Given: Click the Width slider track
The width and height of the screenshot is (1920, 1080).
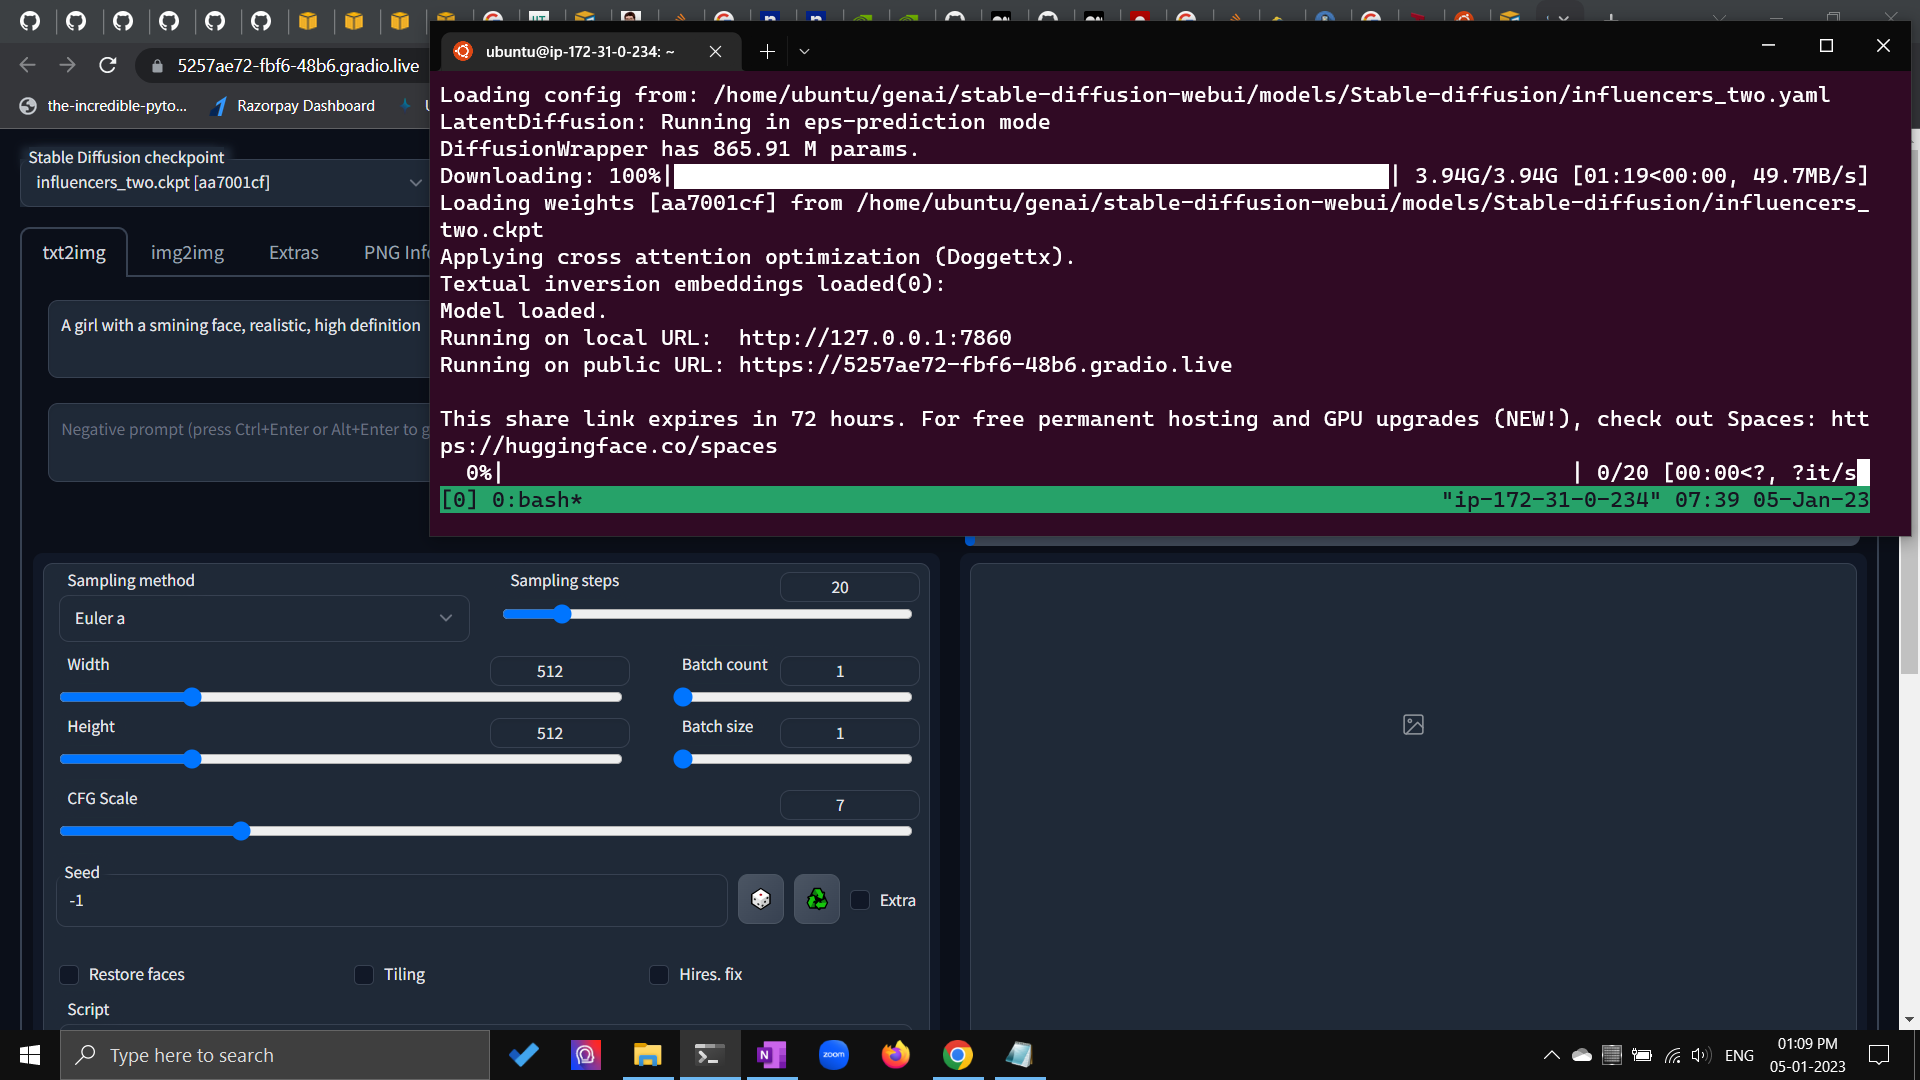Looking at the screenshot, I should [341, 697].
